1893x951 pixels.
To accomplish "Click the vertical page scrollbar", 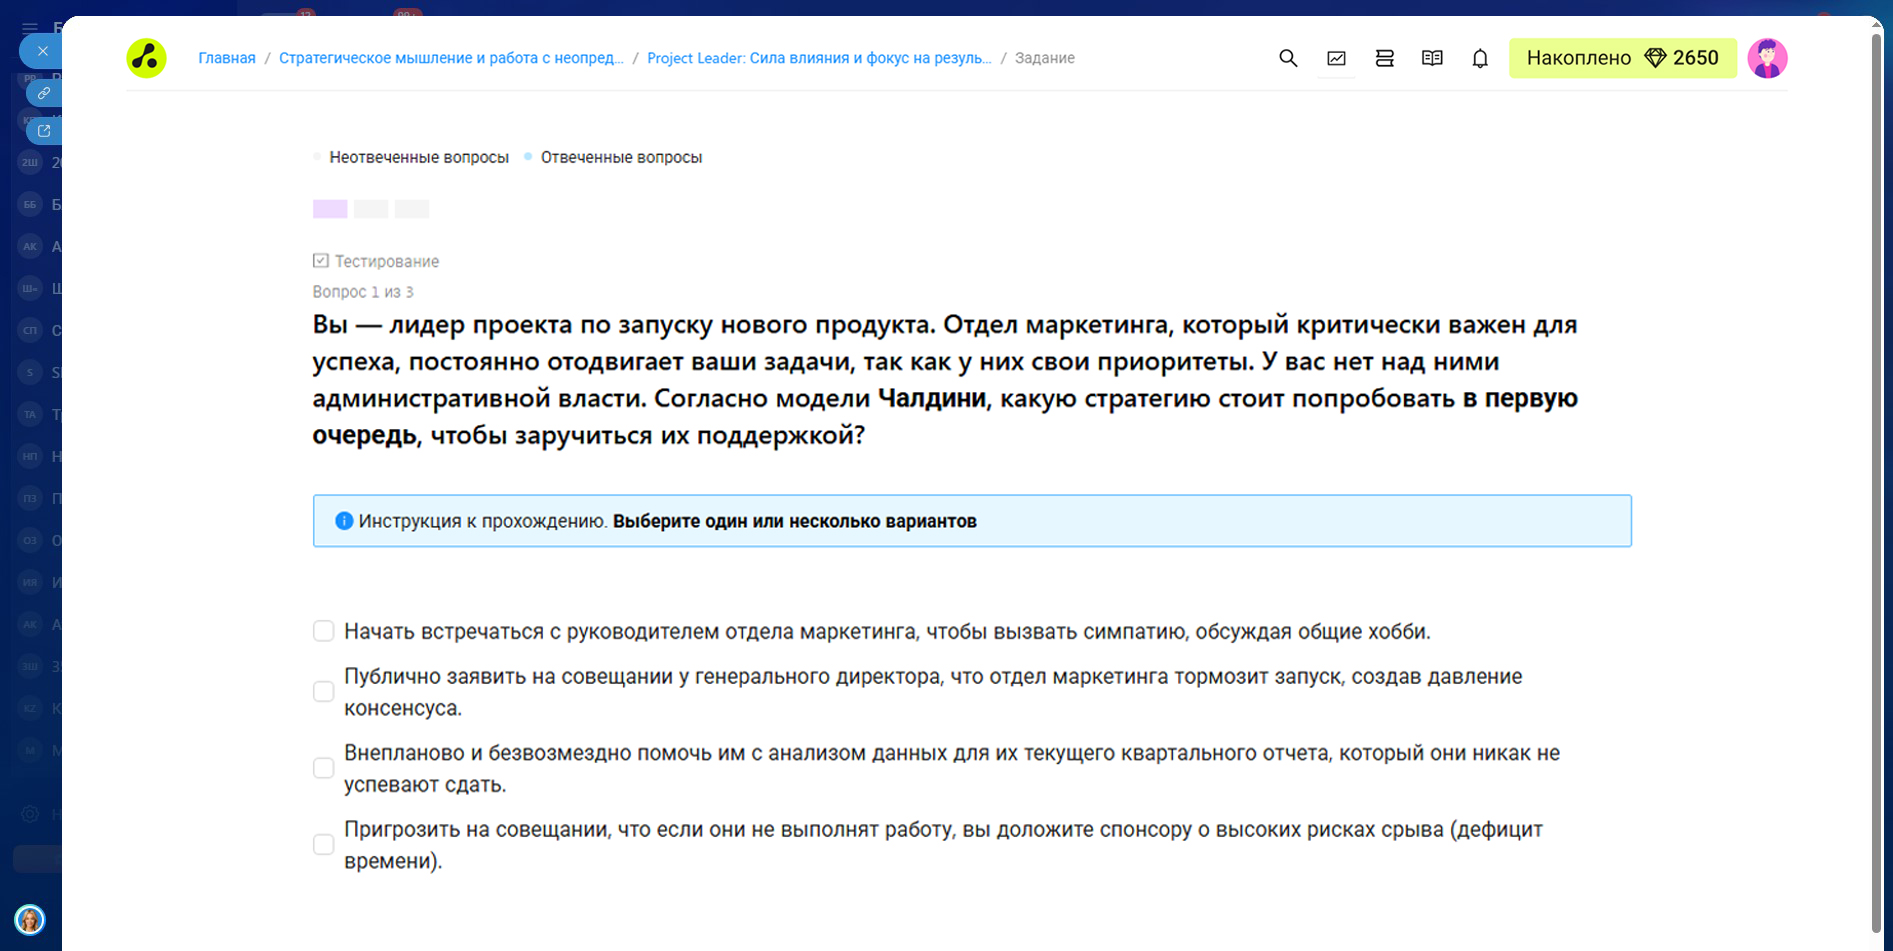I will [x=1876, y=480].
